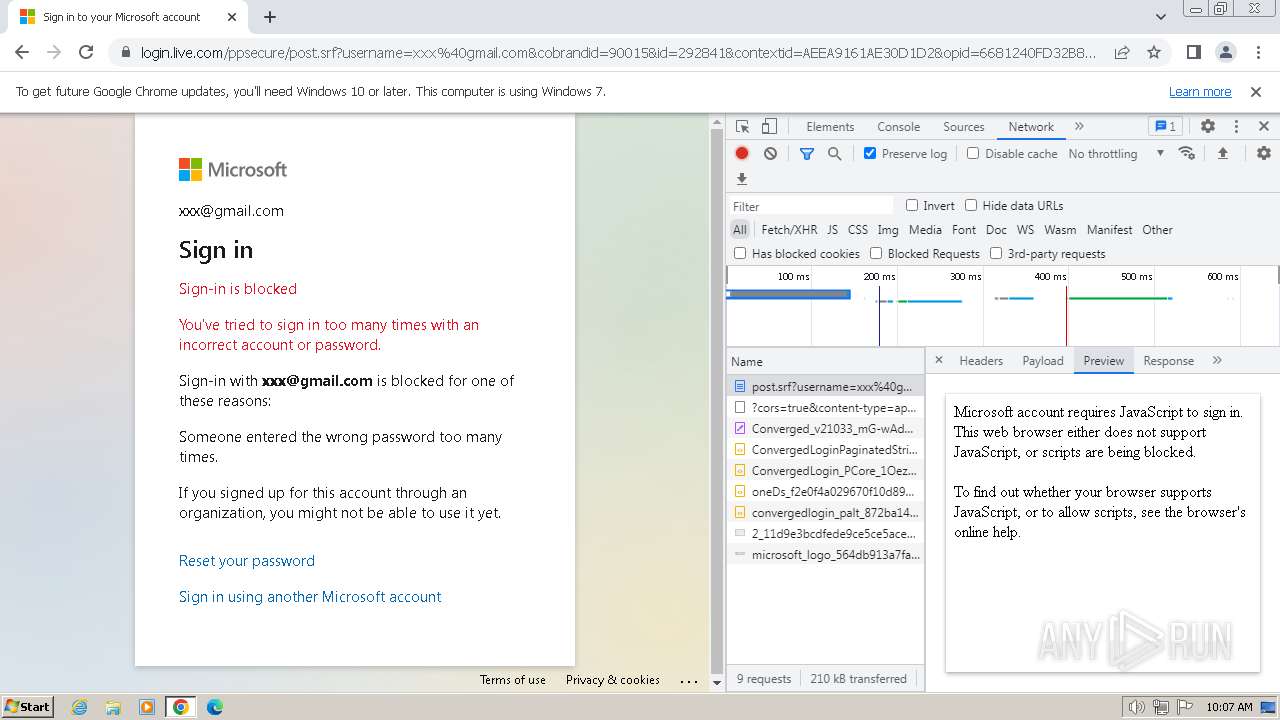Select the inspect element picker icon
Viewport: 1280px width, 720px height.
742,127
